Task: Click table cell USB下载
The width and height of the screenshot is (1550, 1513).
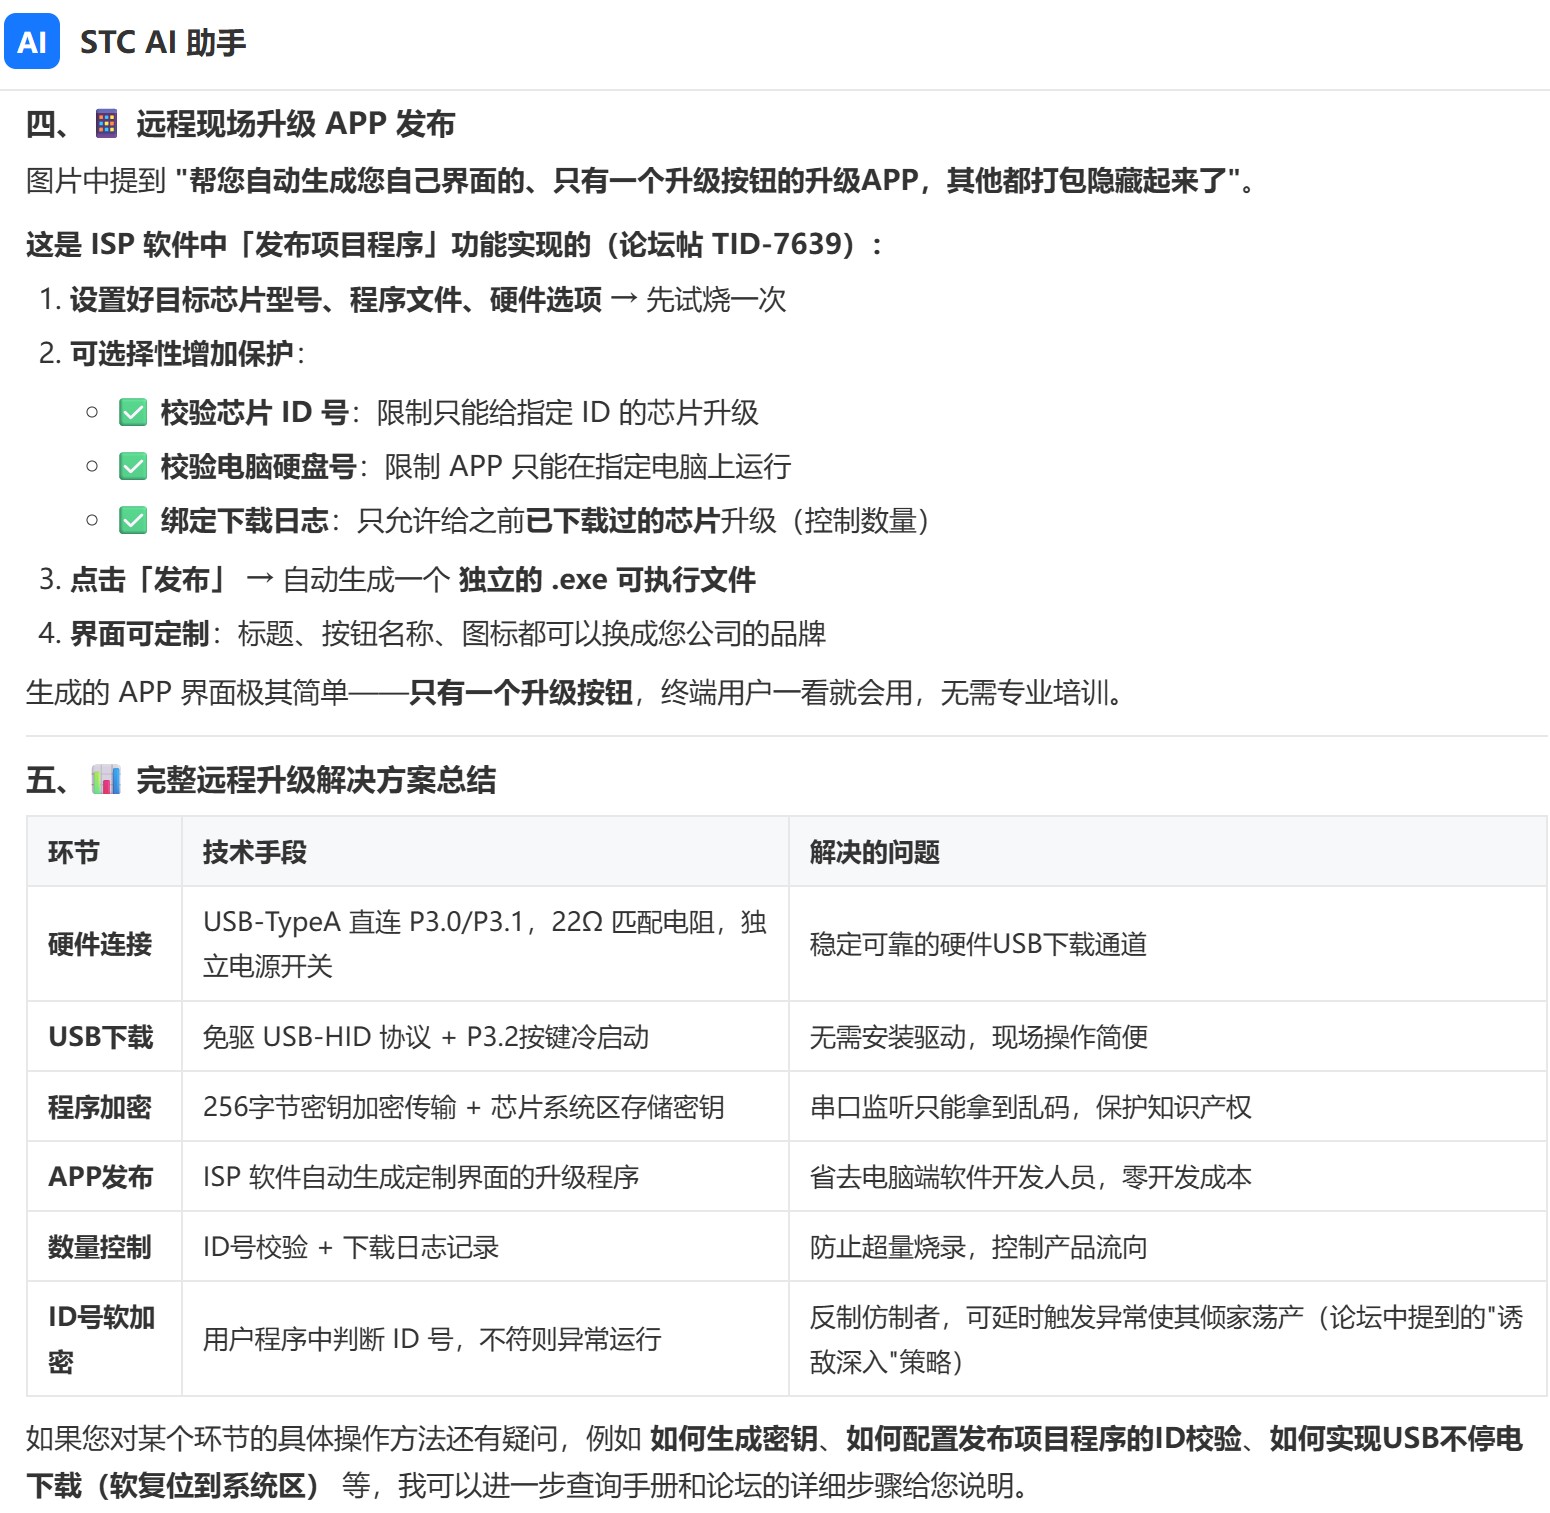Action: [101, 1037]
